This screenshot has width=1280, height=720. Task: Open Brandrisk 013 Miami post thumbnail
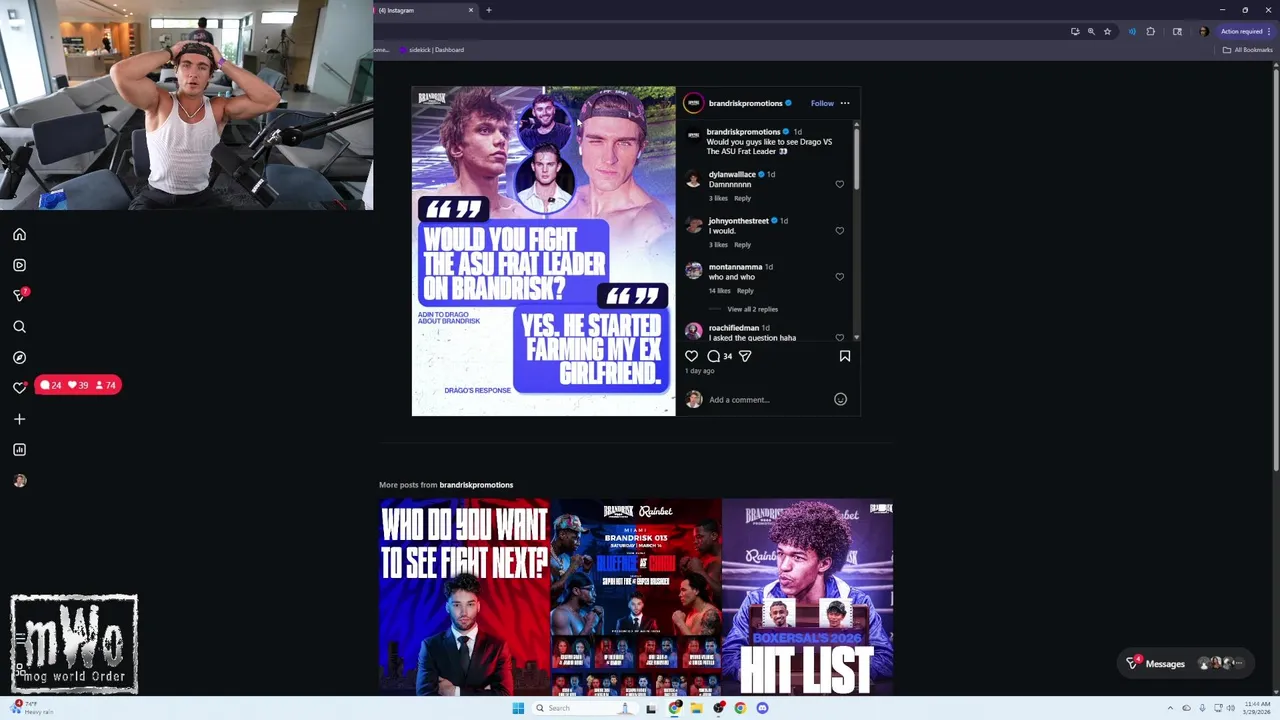pos(636,596)
